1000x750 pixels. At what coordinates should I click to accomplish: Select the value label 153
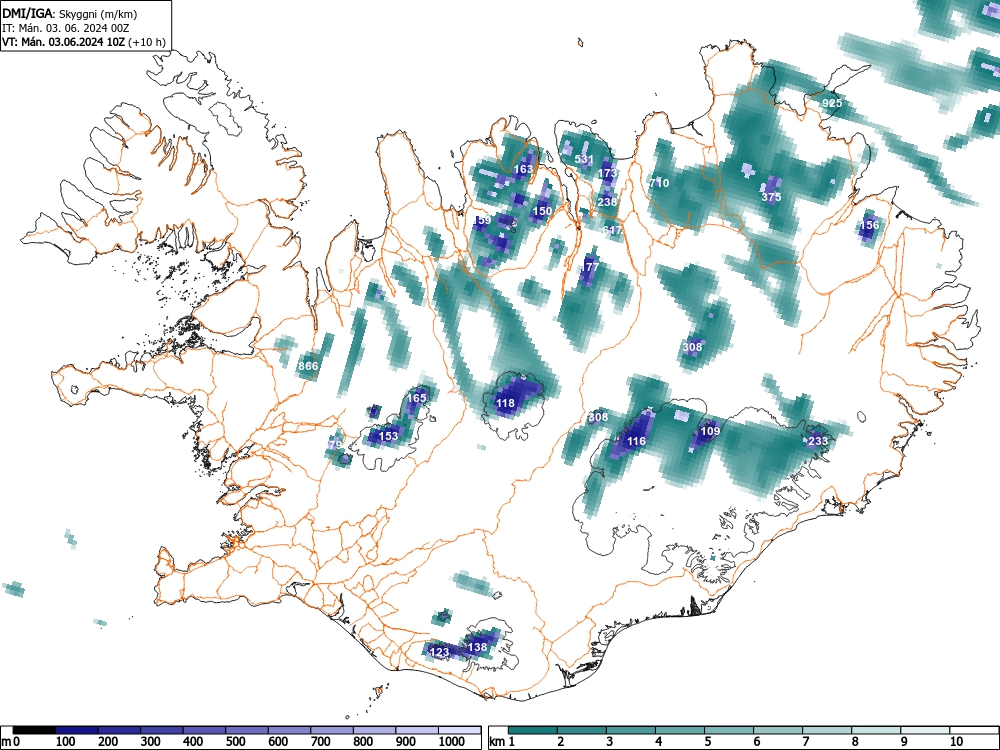(388, 436)
